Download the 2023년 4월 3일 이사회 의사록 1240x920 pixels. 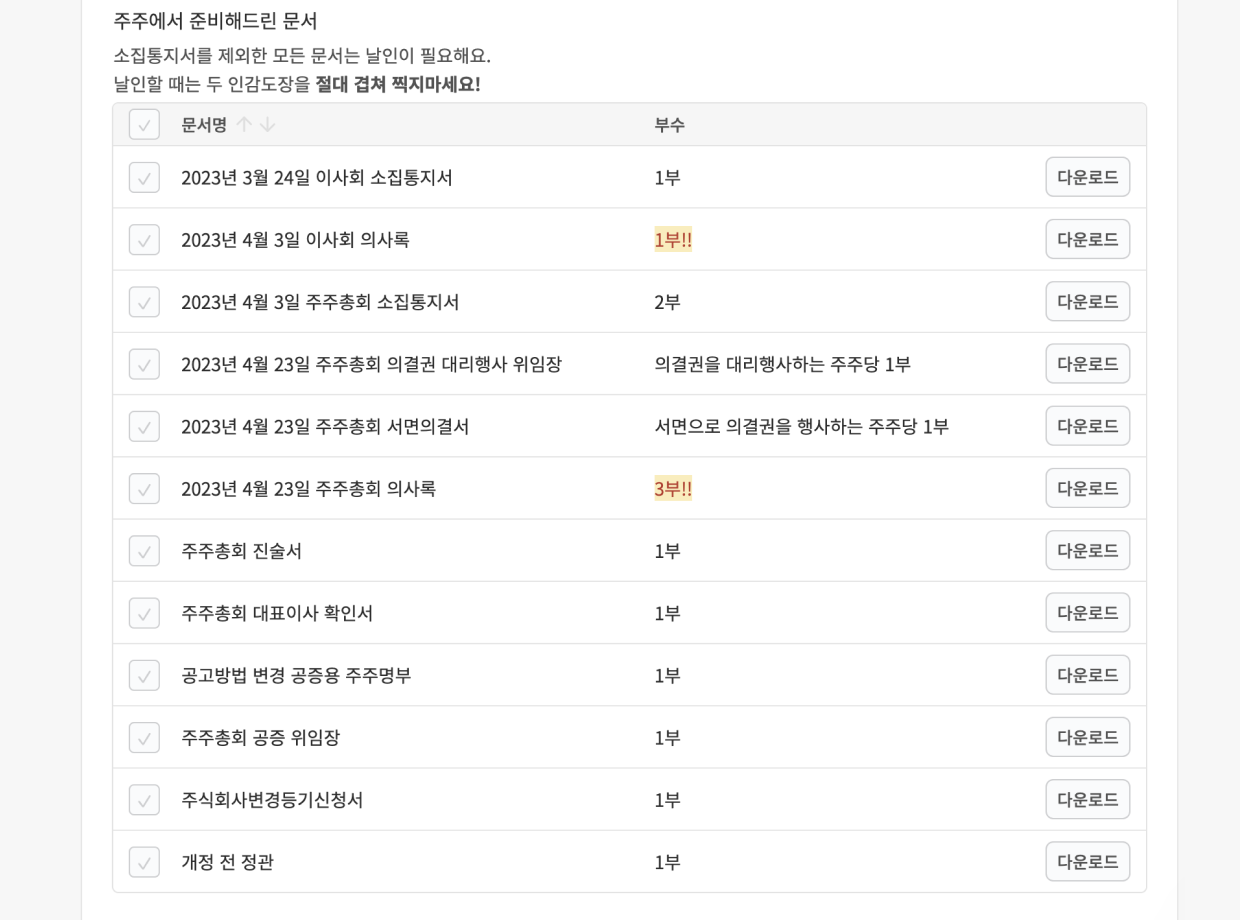(x=1087, y=239)
